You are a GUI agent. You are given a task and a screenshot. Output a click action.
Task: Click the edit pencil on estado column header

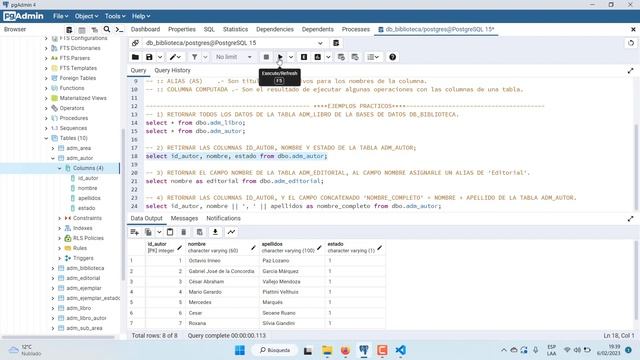(380, 248)
